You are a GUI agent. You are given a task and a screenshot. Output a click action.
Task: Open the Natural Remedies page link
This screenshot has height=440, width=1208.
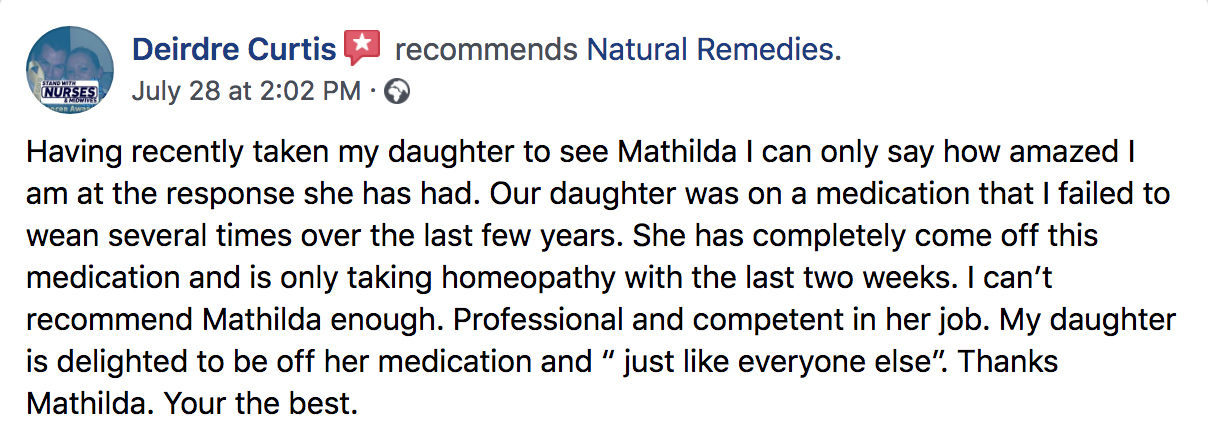coord(713,49)
